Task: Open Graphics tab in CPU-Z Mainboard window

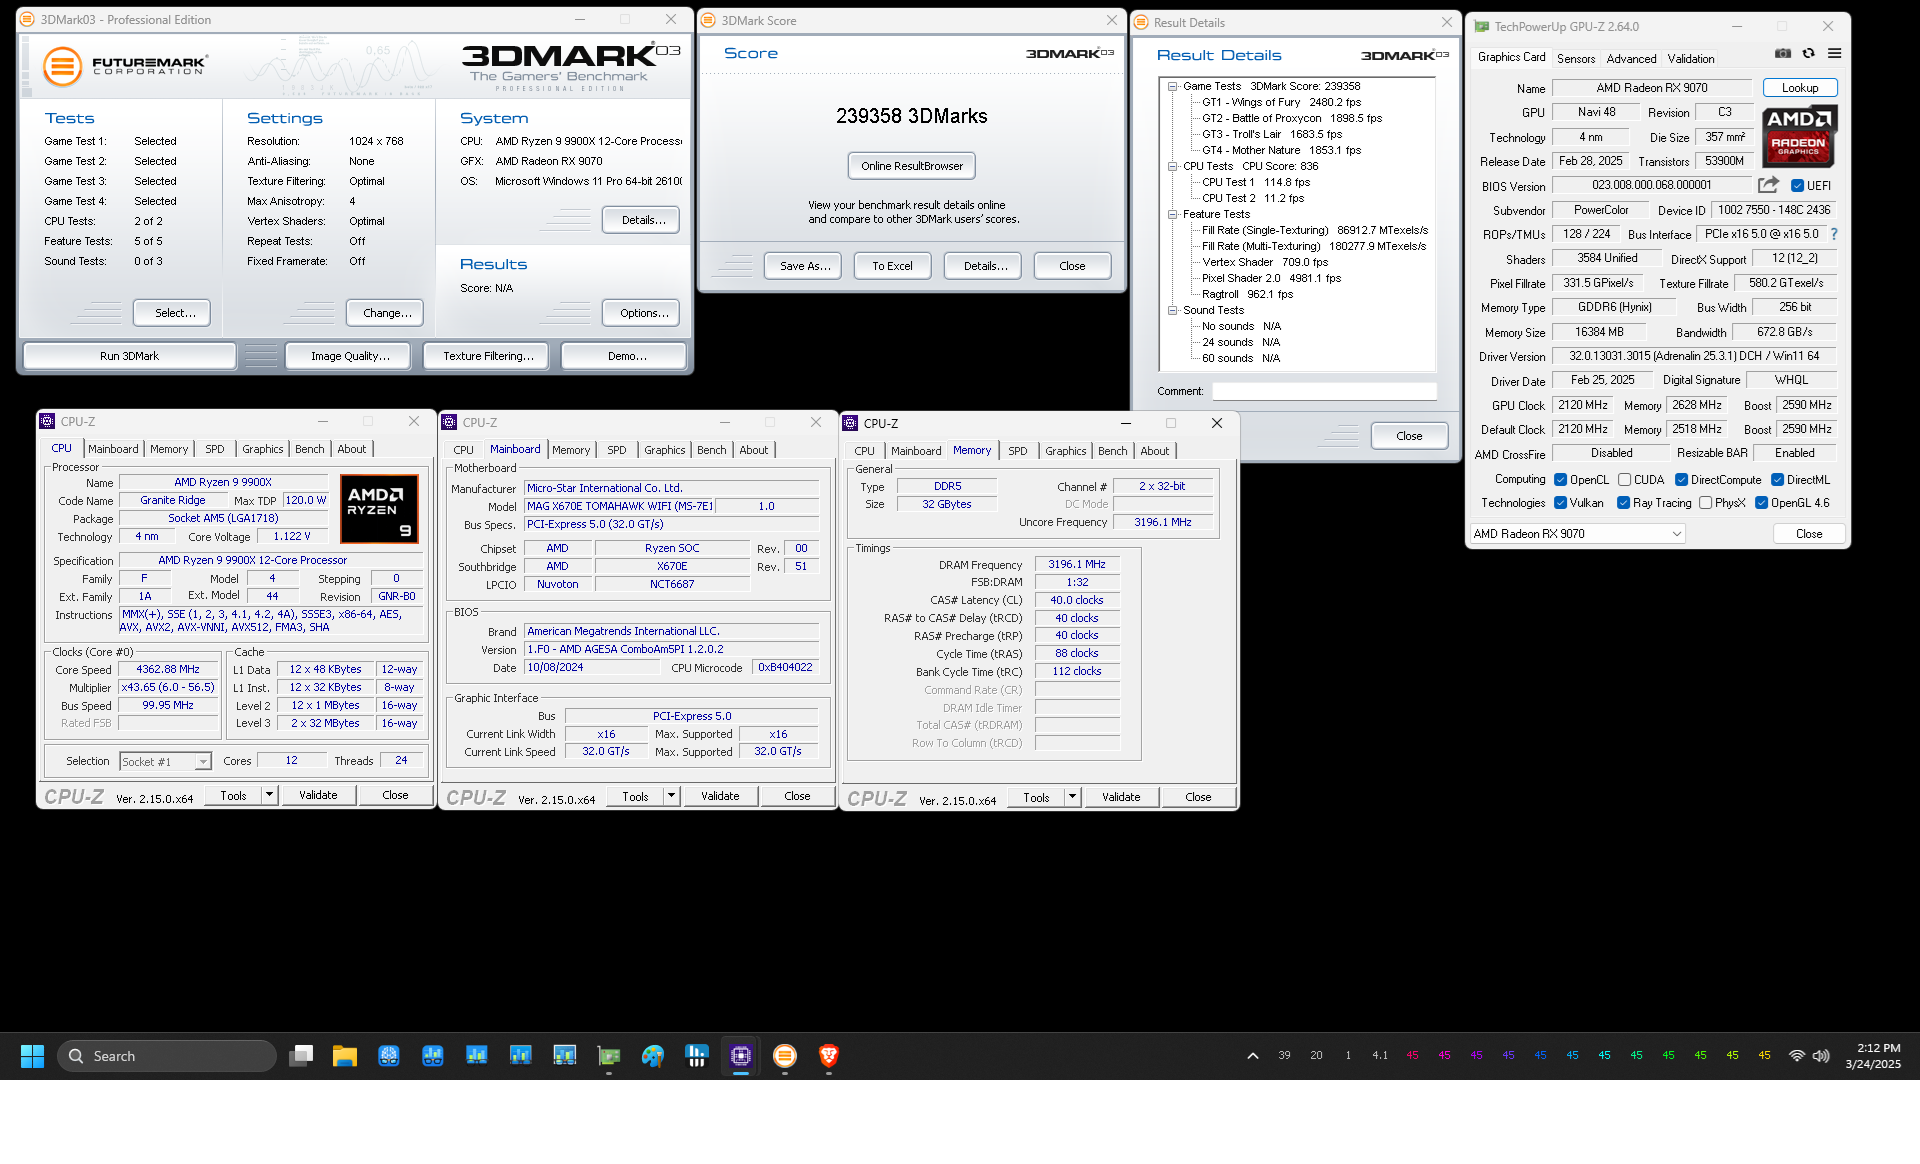Action: [x=665, y=450]
